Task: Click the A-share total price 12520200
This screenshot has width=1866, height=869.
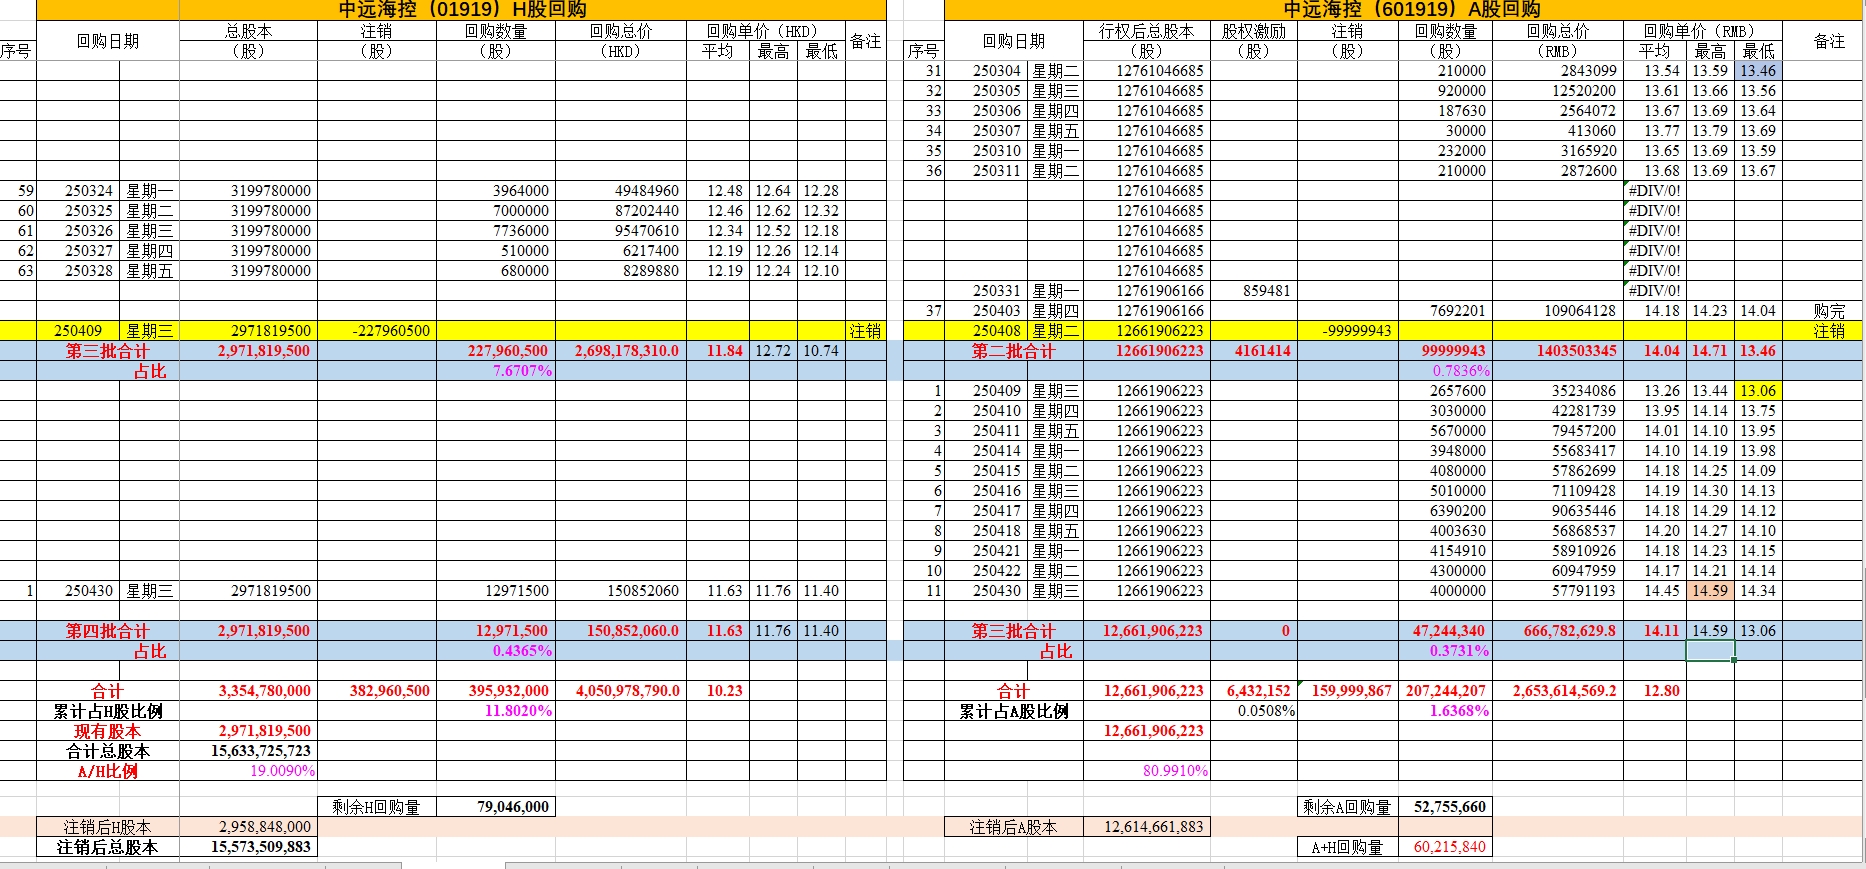Action: coord(1558,91)
